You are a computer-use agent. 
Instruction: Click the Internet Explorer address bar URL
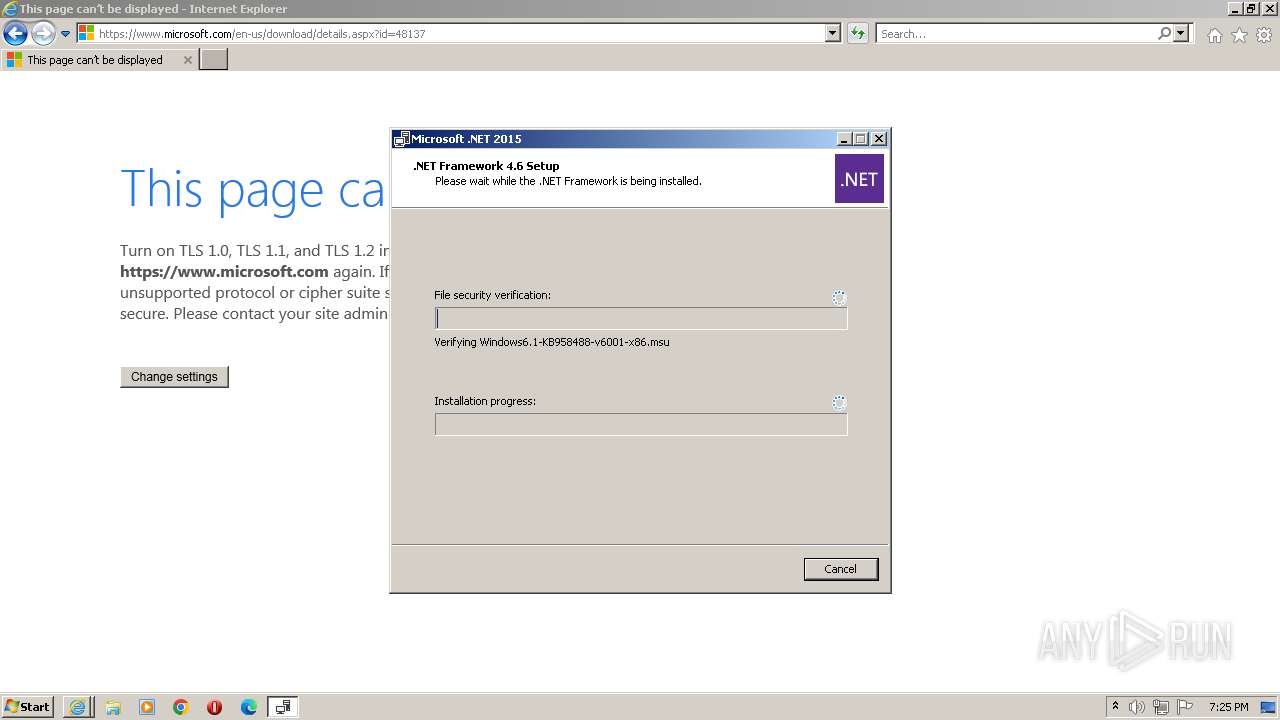[x=262, y=34]
